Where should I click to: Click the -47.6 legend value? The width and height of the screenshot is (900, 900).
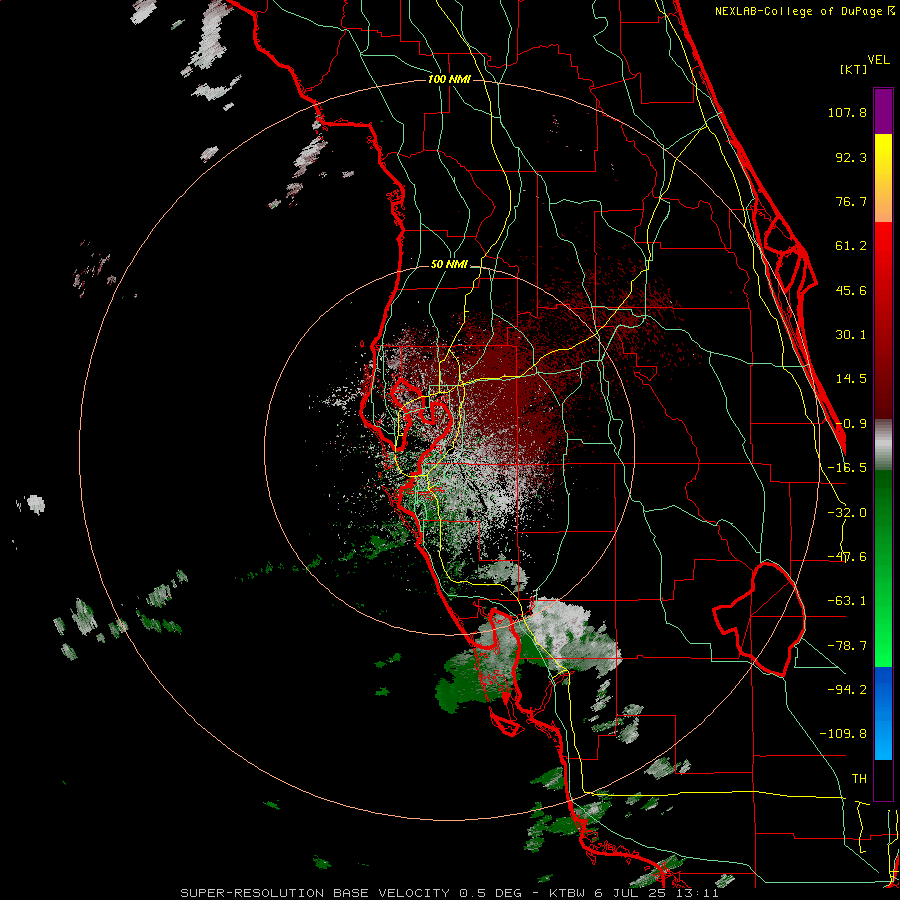[x=847, y=557]
